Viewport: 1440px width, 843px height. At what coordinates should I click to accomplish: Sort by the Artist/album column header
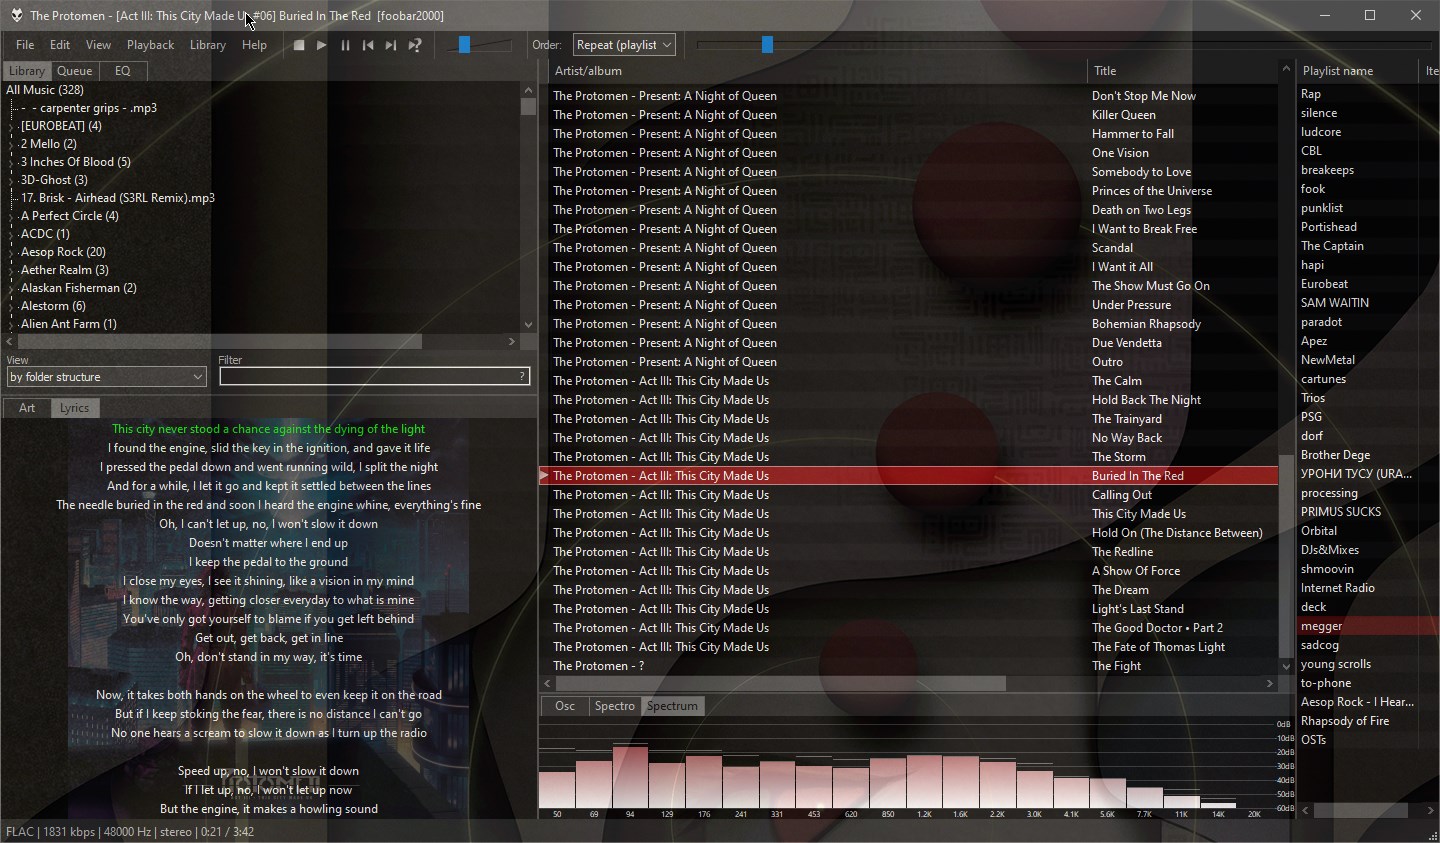(x=817, y=71)
